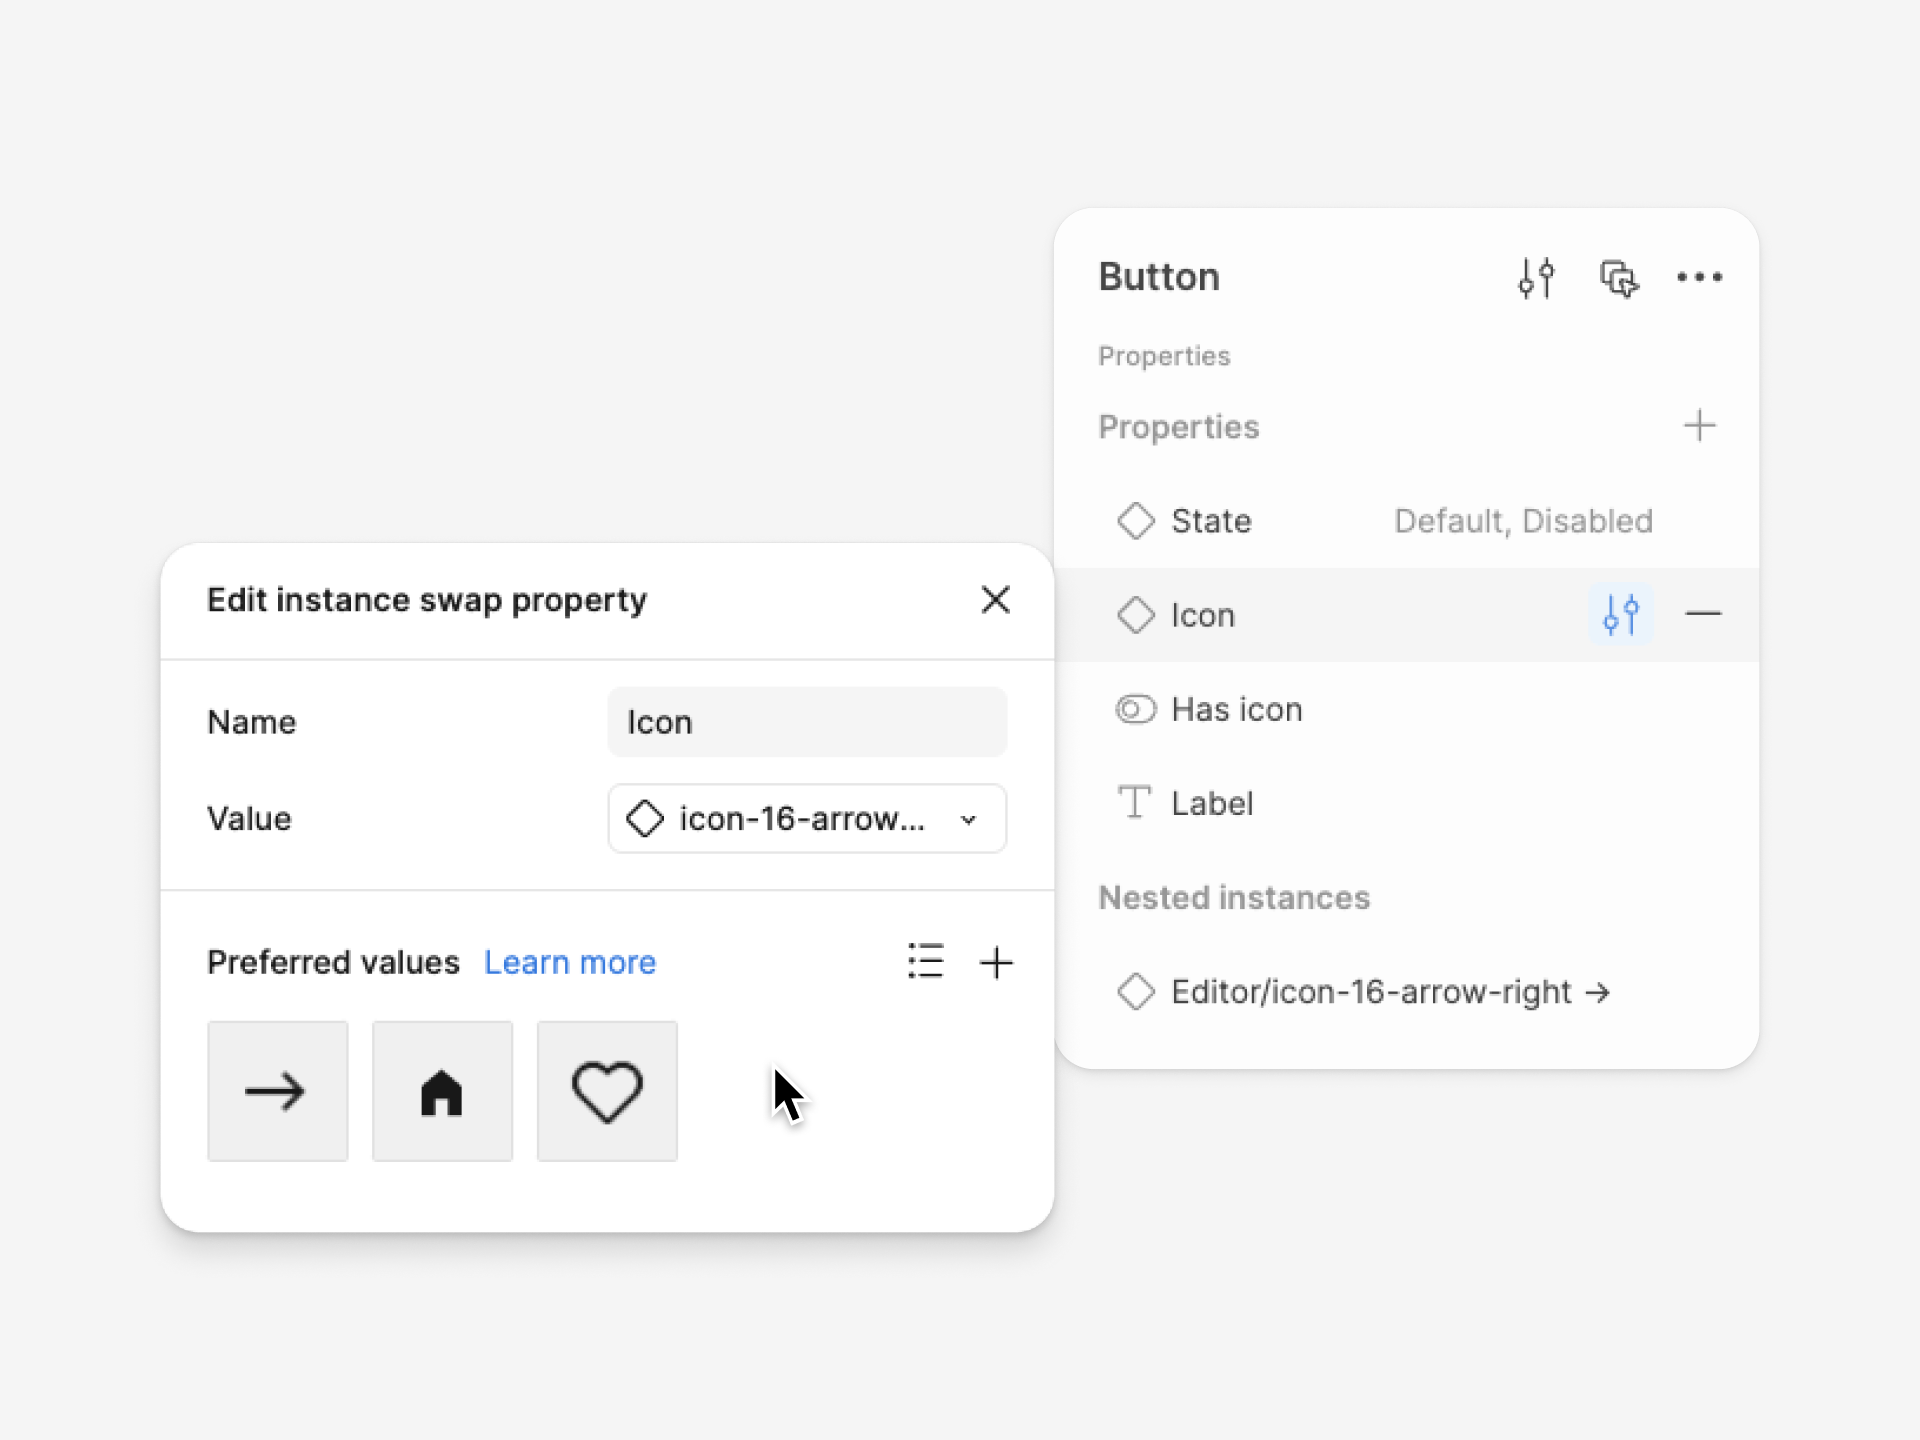Click add preferred value plus button
This screenshot has height=1440, width=1920.
[x=996, y=962]
